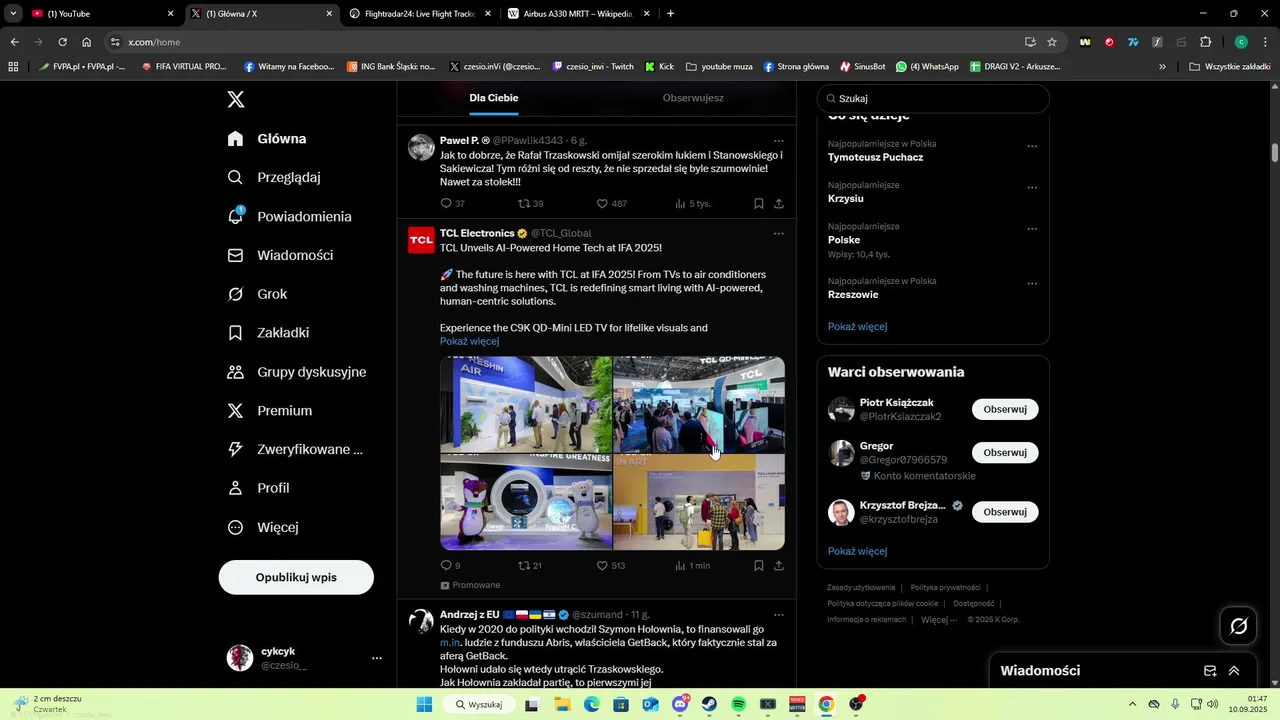Click the Szukaj search field

pyautogui.click(x=933, y=99)
